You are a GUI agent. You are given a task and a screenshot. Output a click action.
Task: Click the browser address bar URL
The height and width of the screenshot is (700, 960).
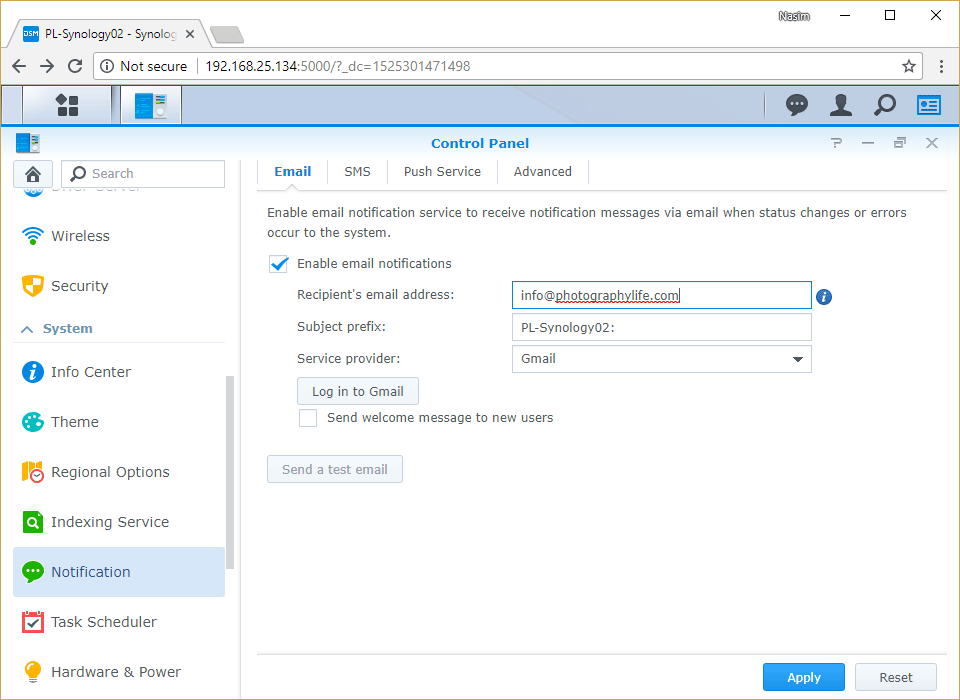coord(338,66)
